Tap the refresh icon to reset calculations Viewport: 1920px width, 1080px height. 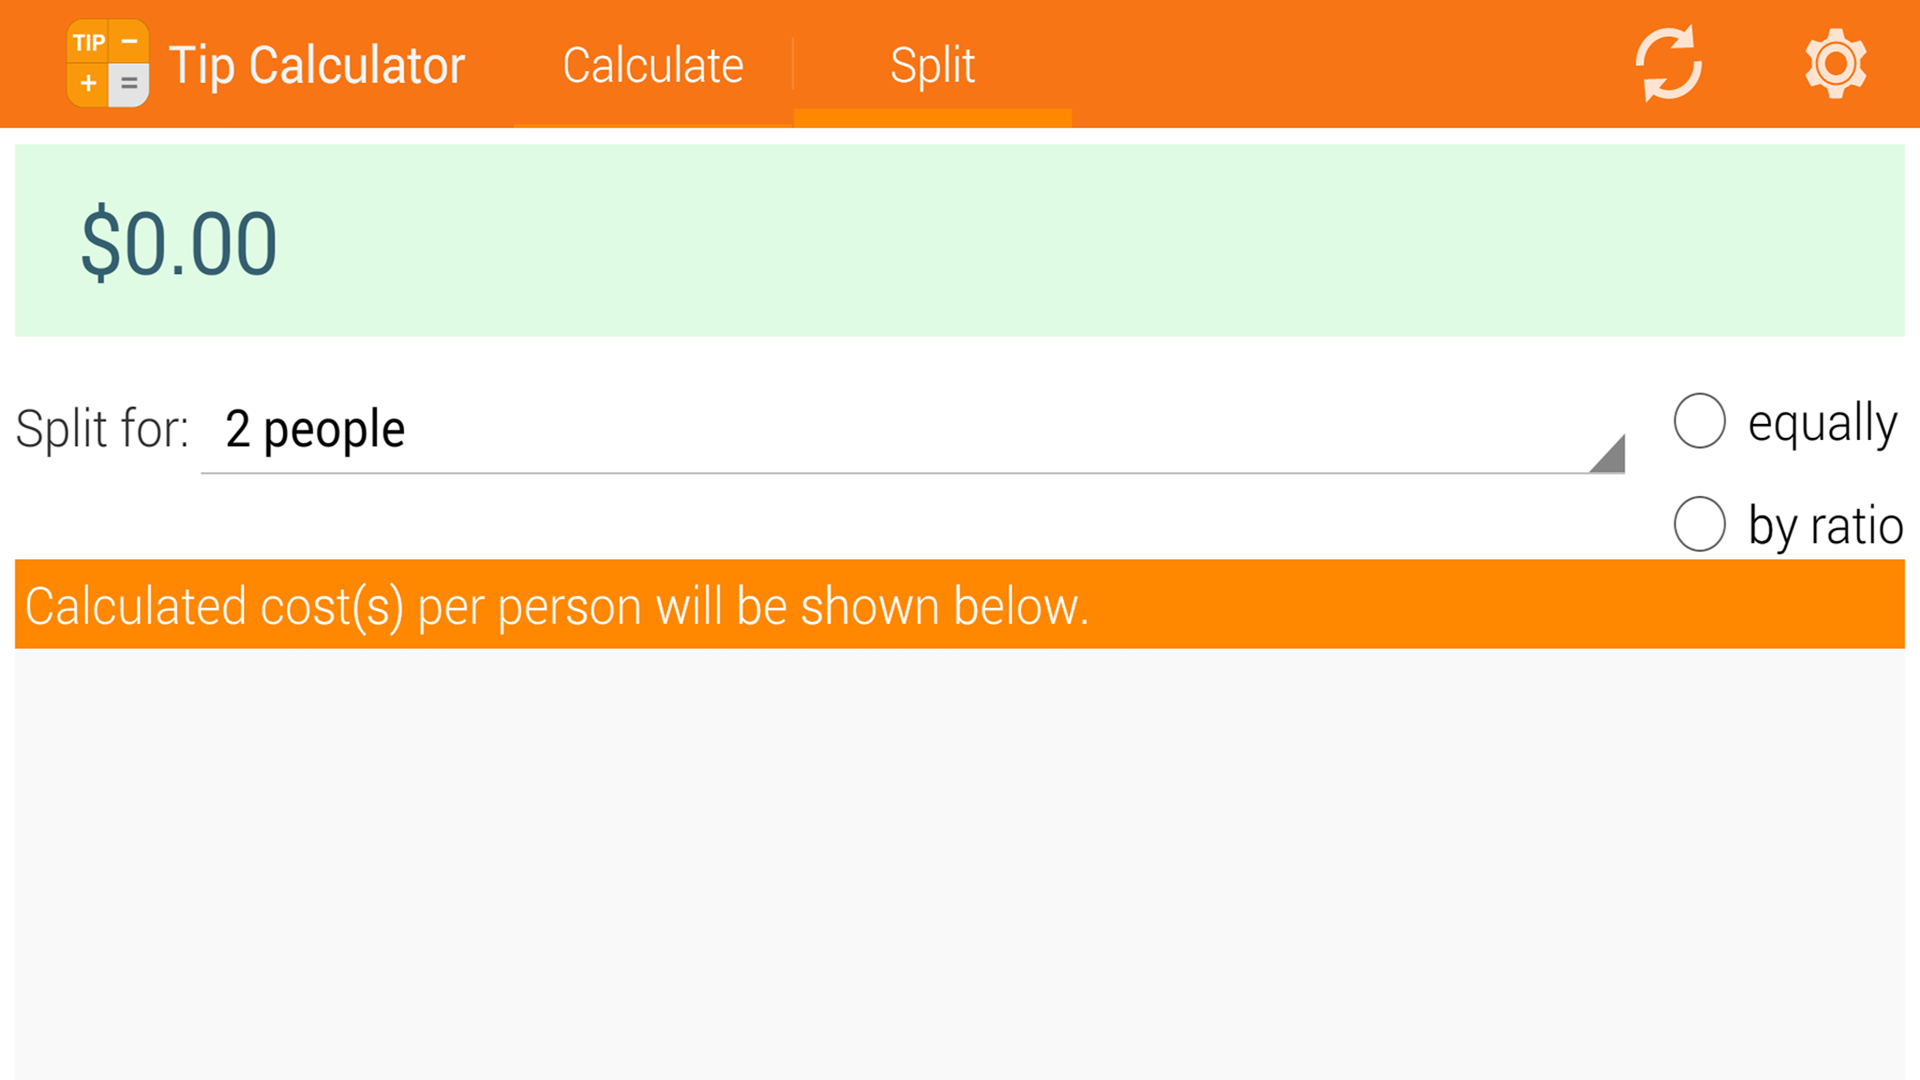[x=1668, y=62]
